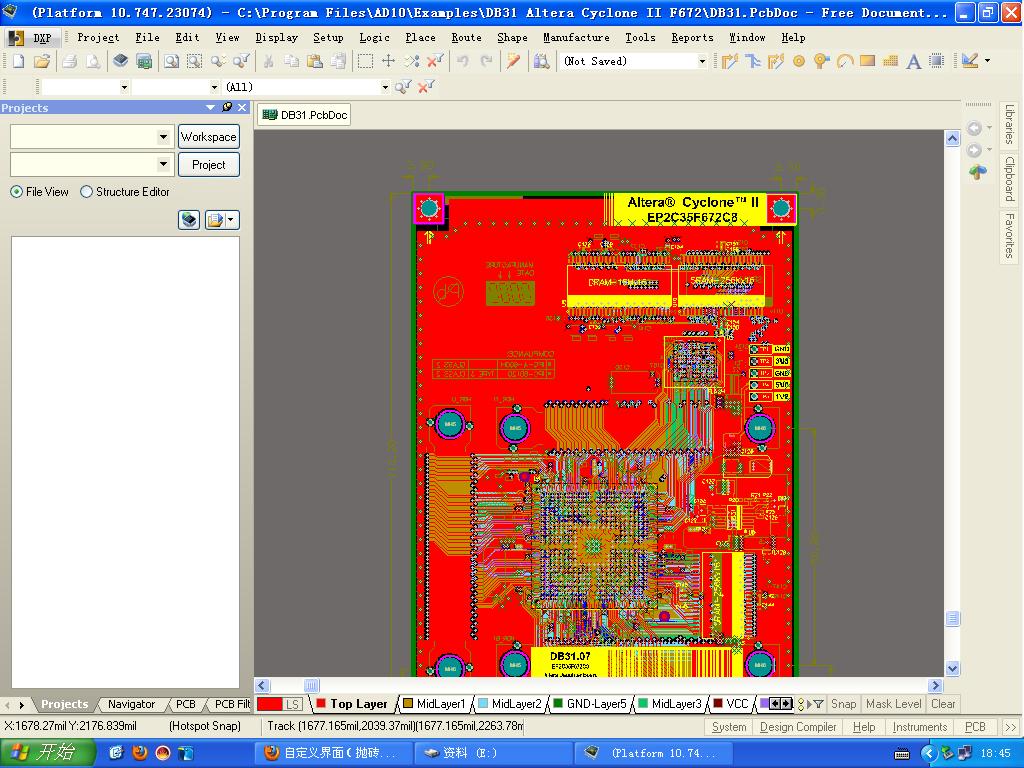1024x768 pixels.
Task: Select the Place String text tool
Action: pyautogui.click(x=913, y=62)
